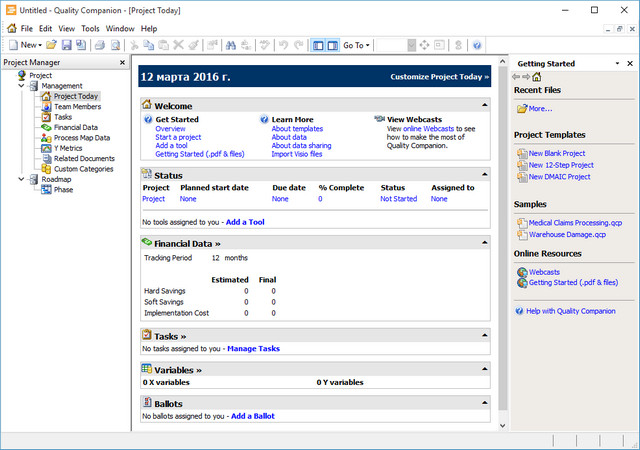Collapse the Management tree node
The image size is (640, 450).
[x=21, y=86]
